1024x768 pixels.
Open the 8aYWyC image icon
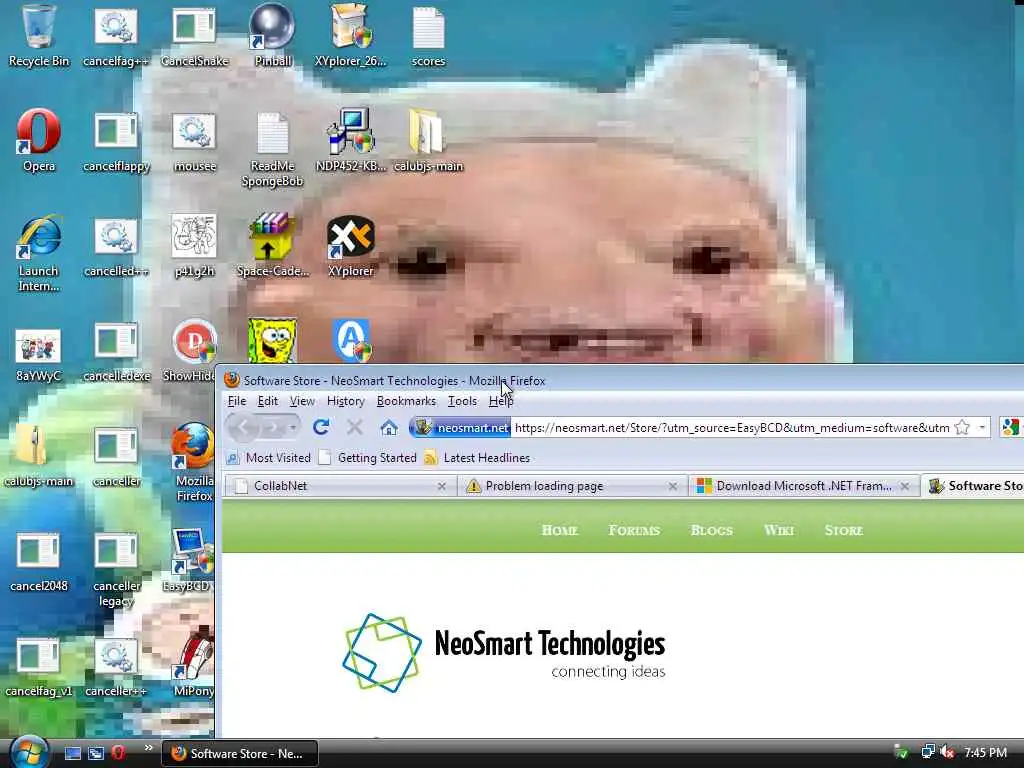38,345
